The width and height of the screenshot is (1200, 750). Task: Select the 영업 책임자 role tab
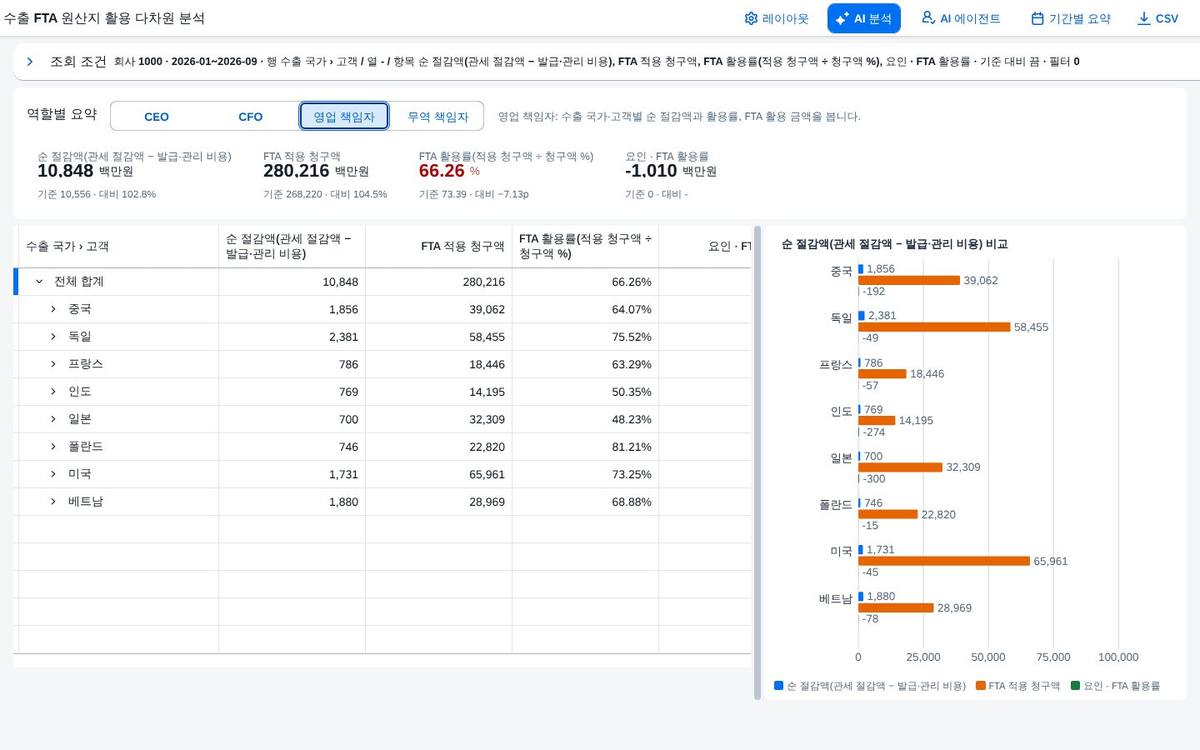[x=344, y=117]
